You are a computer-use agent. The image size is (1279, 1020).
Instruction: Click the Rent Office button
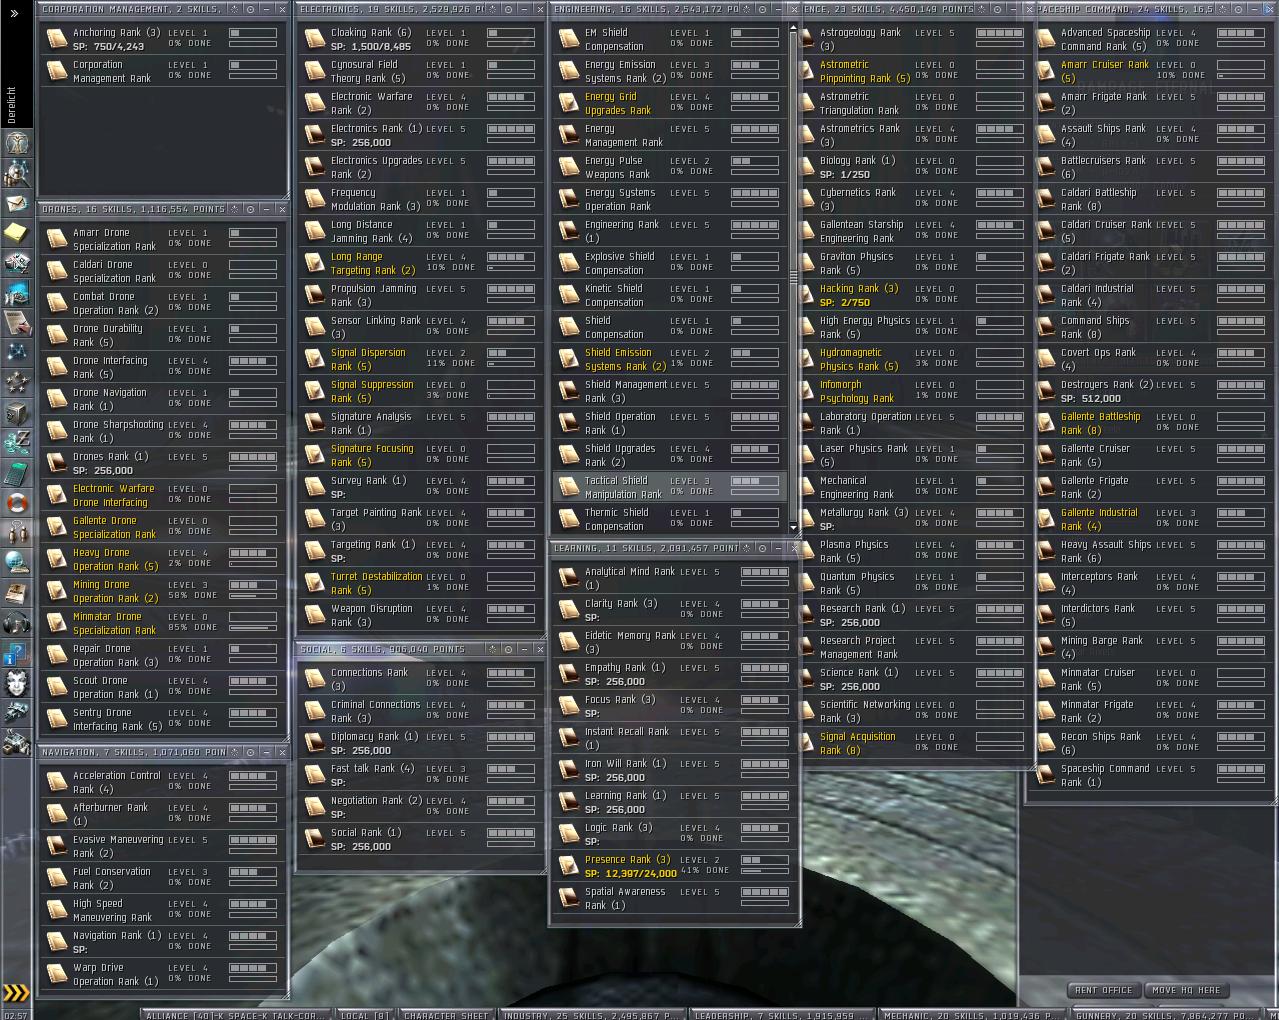[x=1104, y=990]
